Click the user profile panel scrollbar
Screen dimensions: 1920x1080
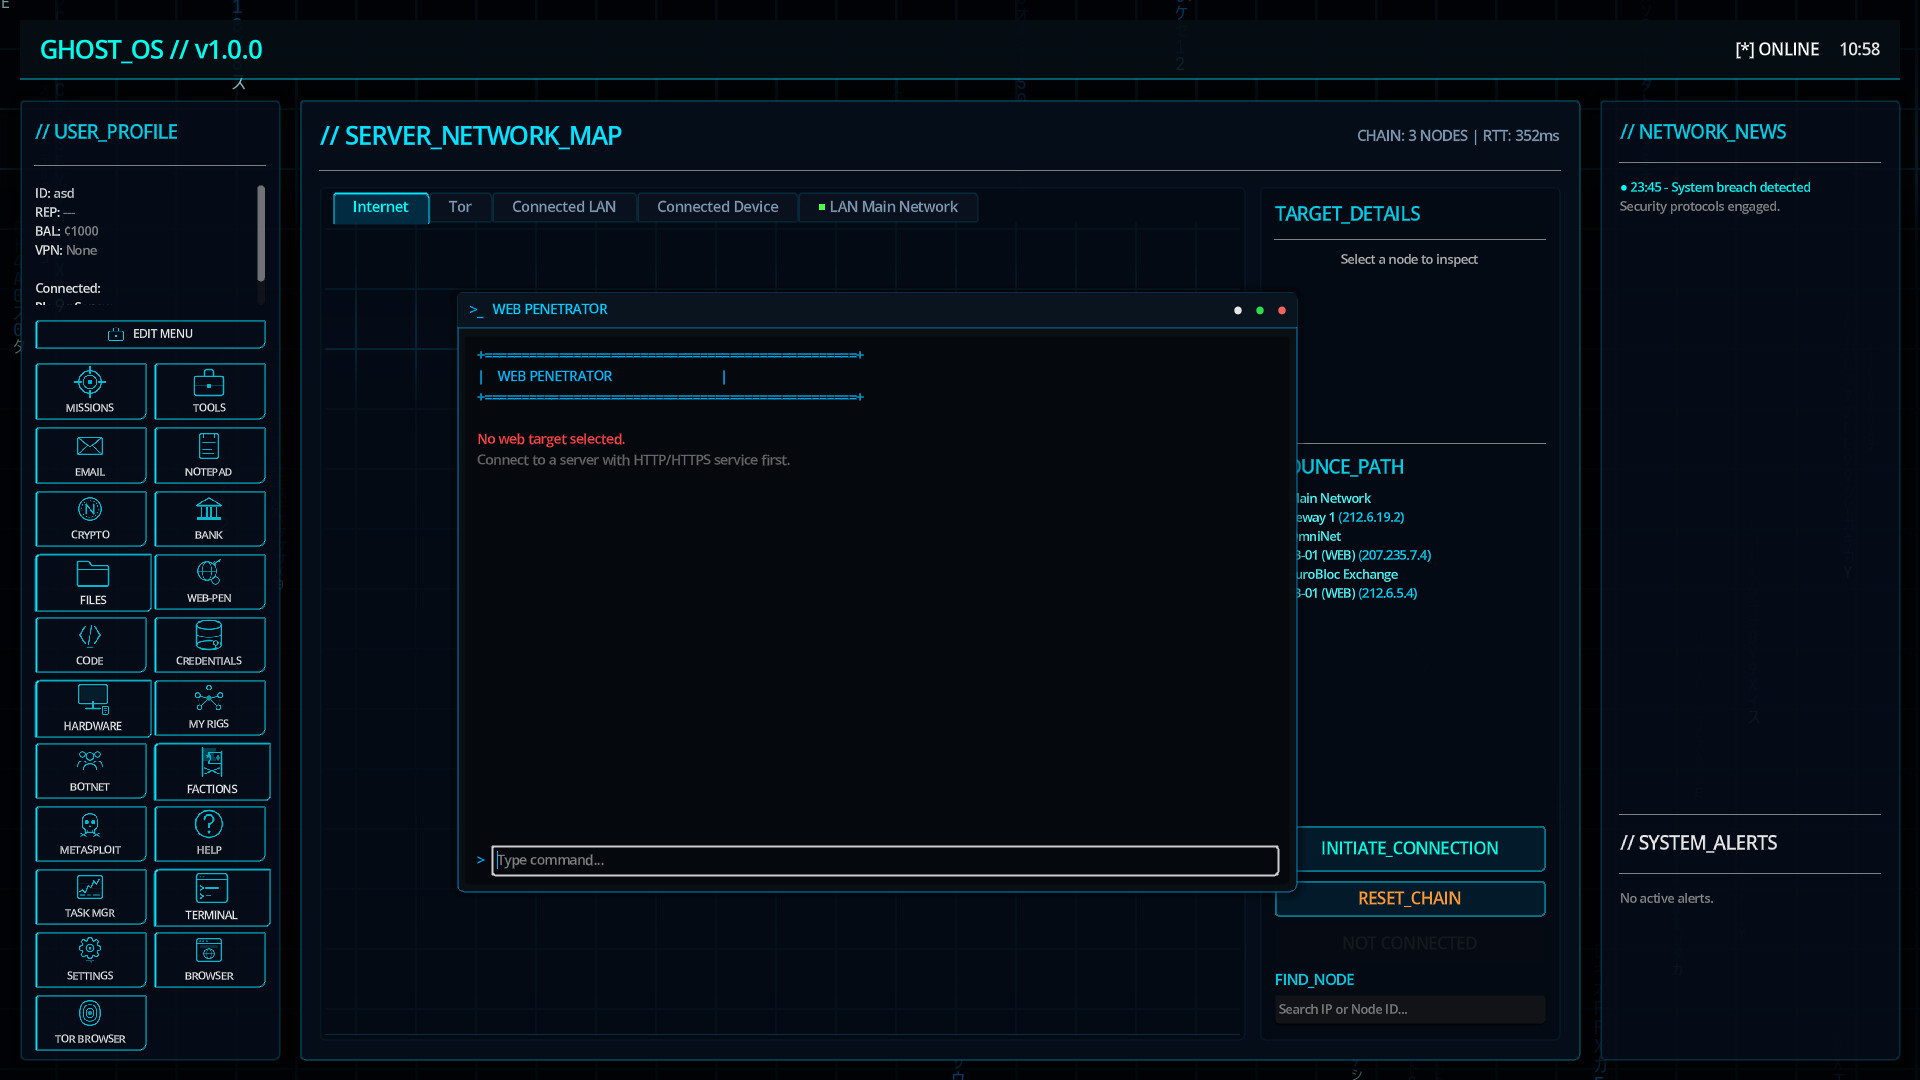[x=261, y=235]
